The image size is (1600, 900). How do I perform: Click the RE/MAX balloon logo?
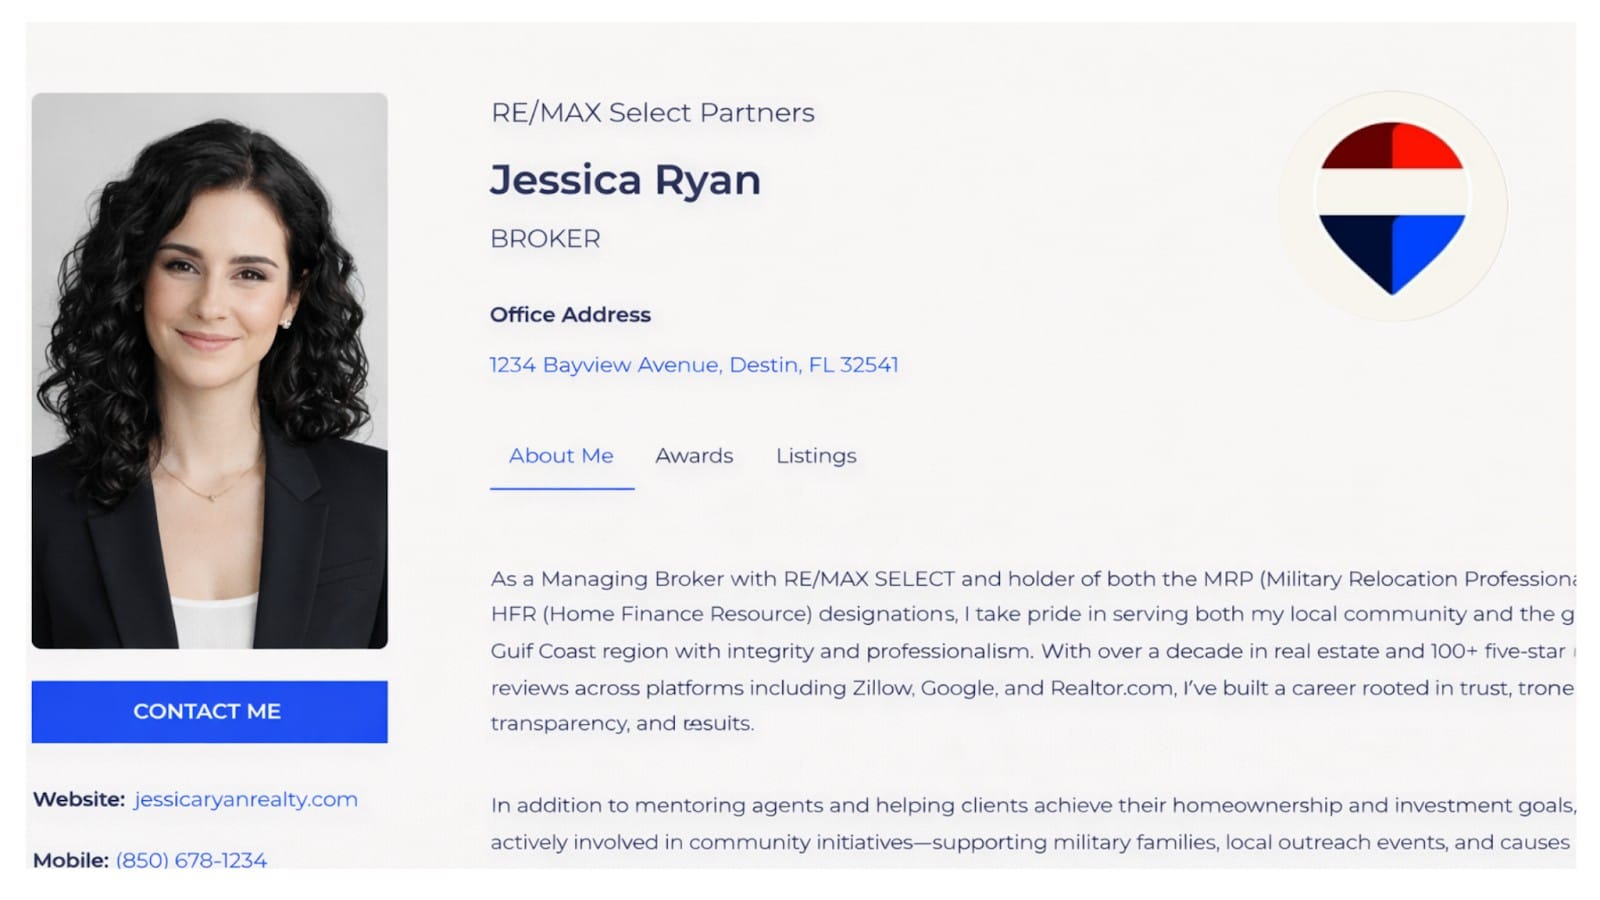click(x=1392, y=207)
